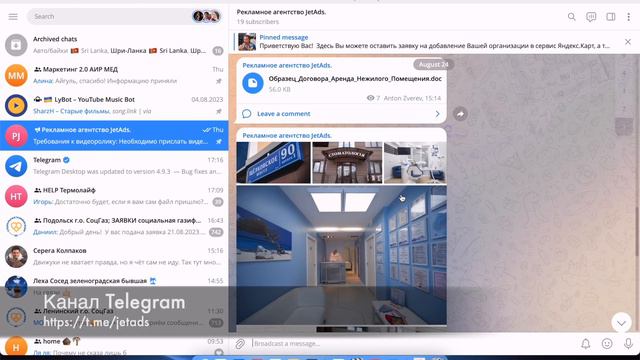Image resolution: width=640 pixels, height=360 pixels.
Task: Open the channel discussion comments icon
Action: 591,17
